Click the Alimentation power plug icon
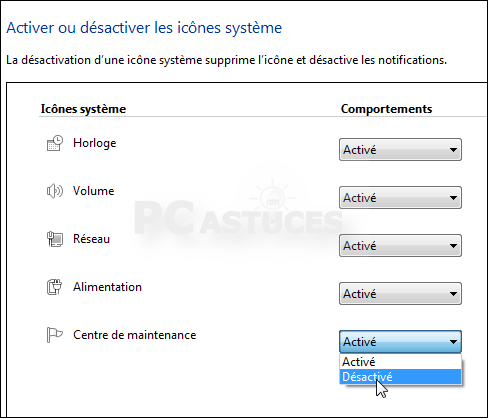488x418 pixels. click(x=55, y=287)
